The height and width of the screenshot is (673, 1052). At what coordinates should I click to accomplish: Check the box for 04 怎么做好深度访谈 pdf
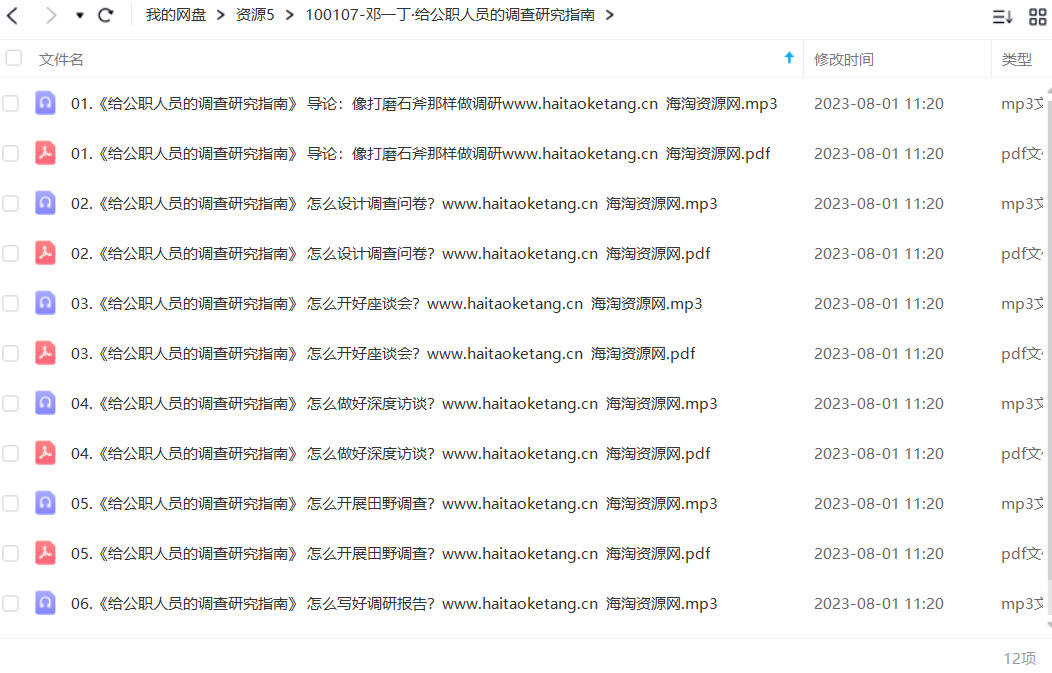pyautogui.click(x=11, y=454)
